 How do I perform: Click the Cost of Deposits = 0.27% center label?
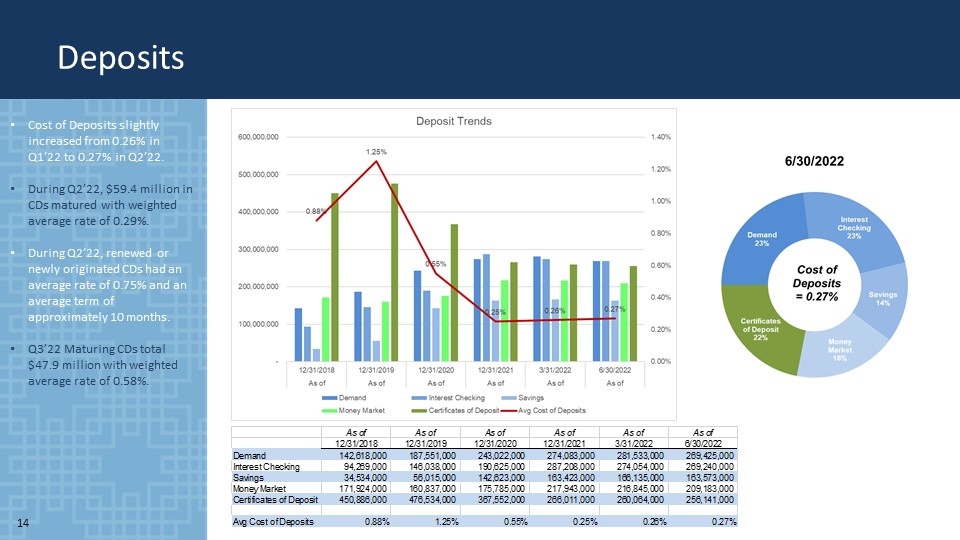point(815,283)
